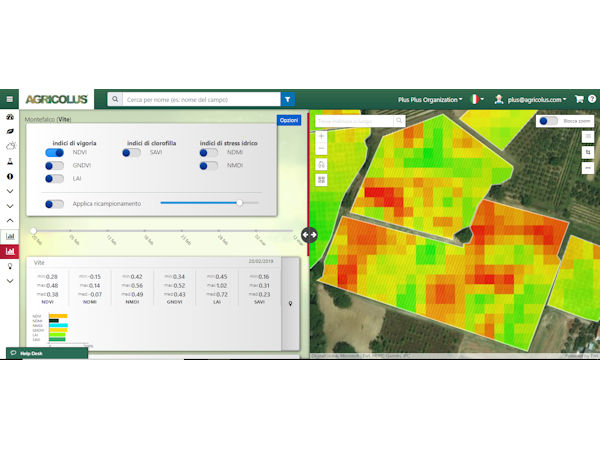This screenshot has height=450, width=600.
Task: Open the Italian flag language dropdown
Action: tap(477, 99)
